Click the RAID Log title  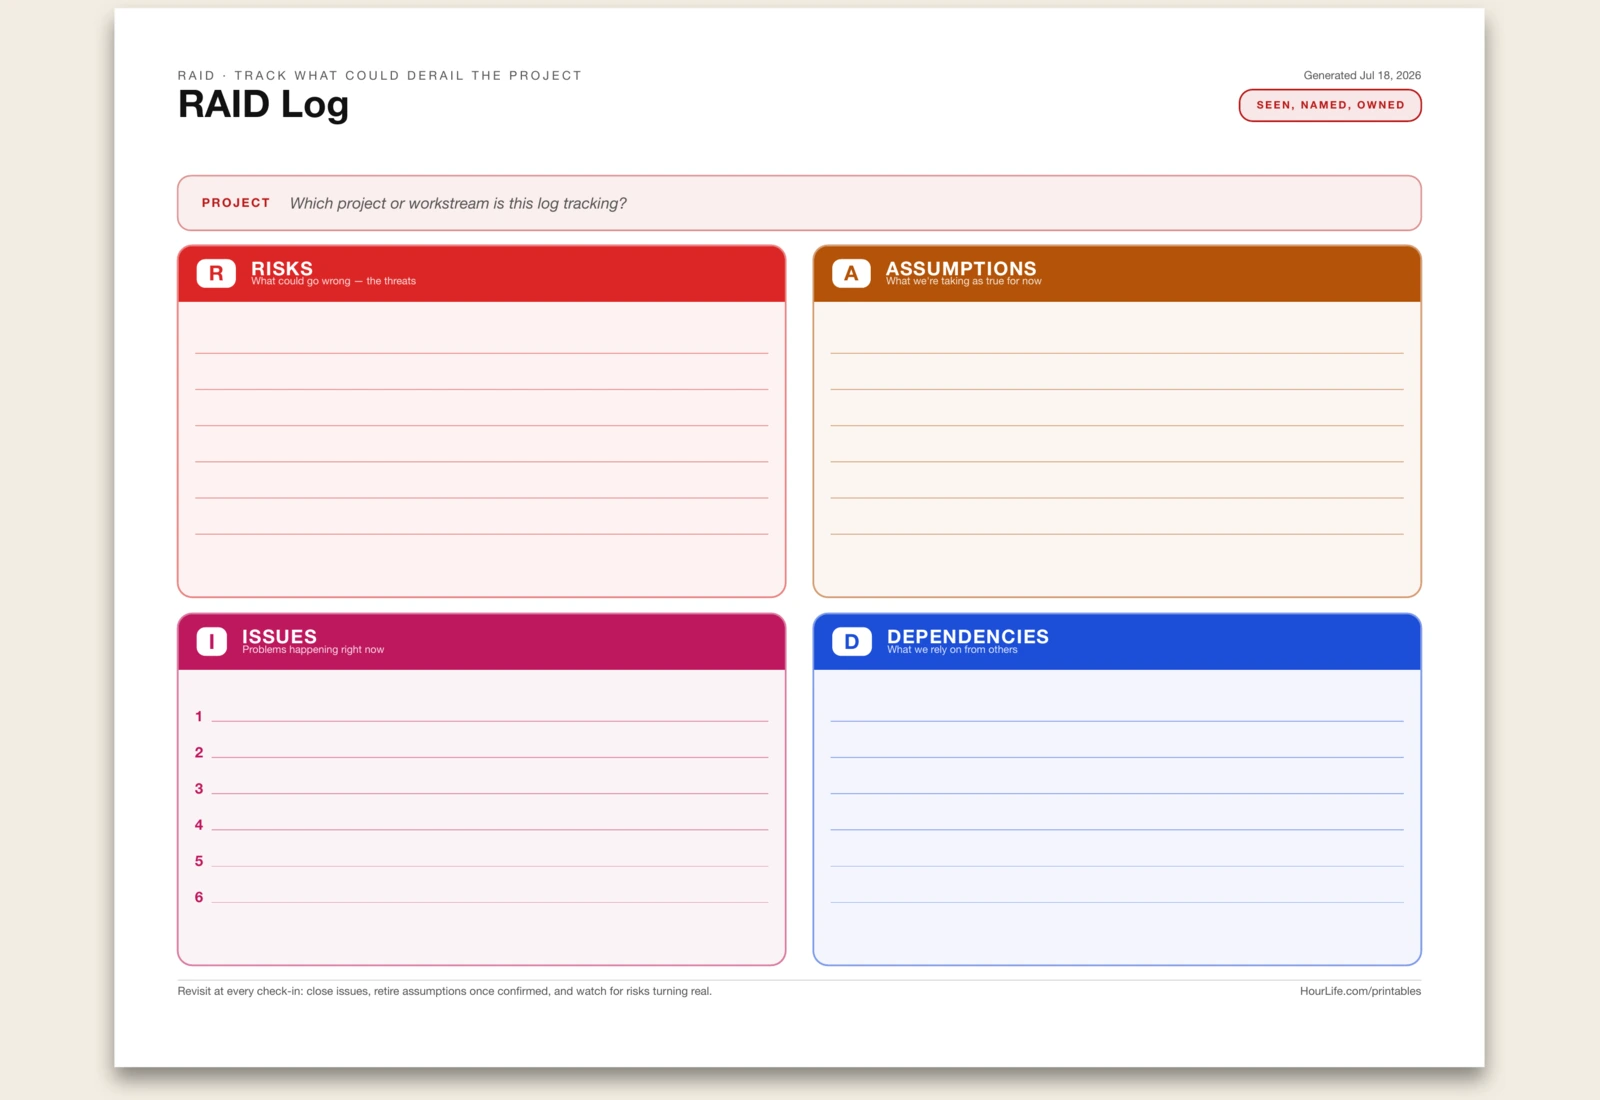263,105
